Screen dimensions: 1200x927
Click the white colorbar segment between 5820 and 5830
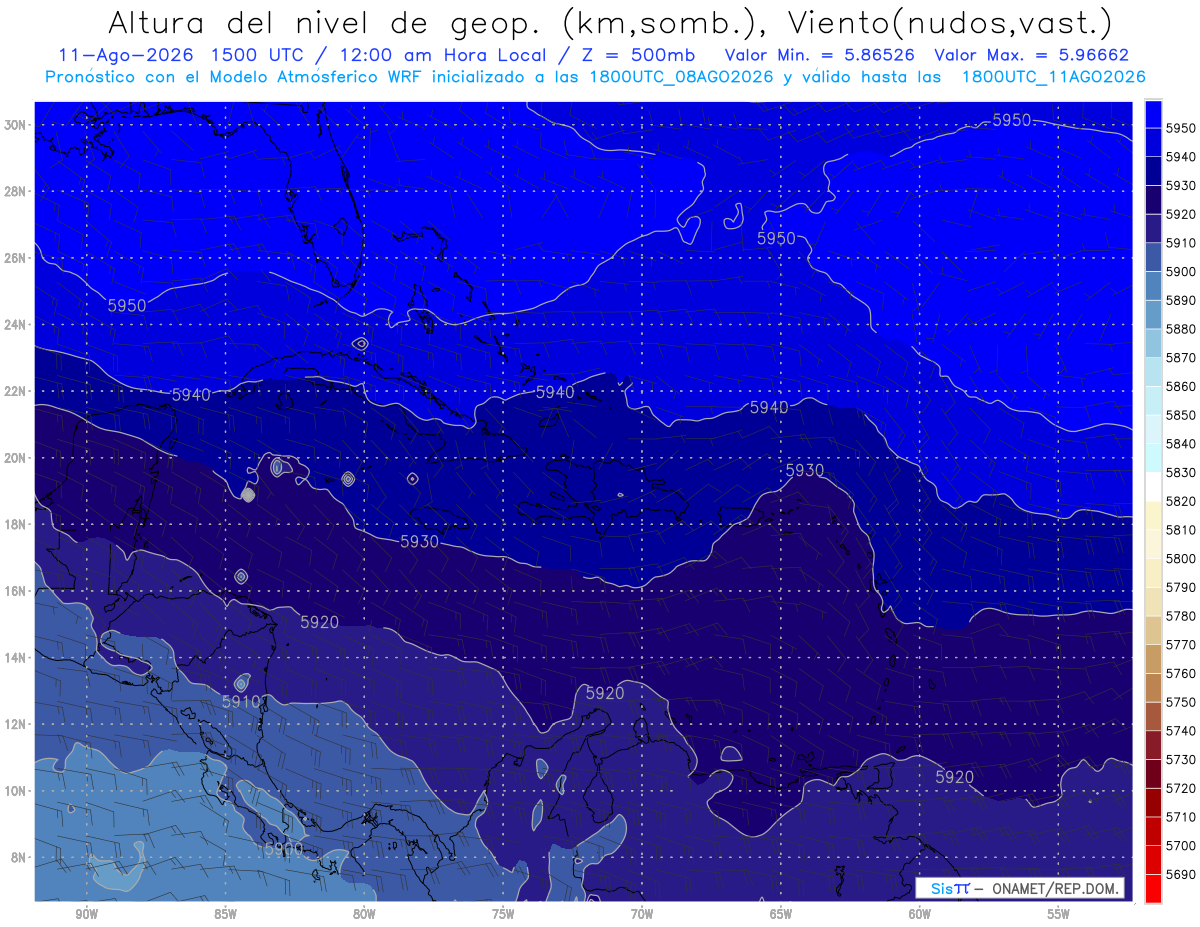click(1153, 486)
